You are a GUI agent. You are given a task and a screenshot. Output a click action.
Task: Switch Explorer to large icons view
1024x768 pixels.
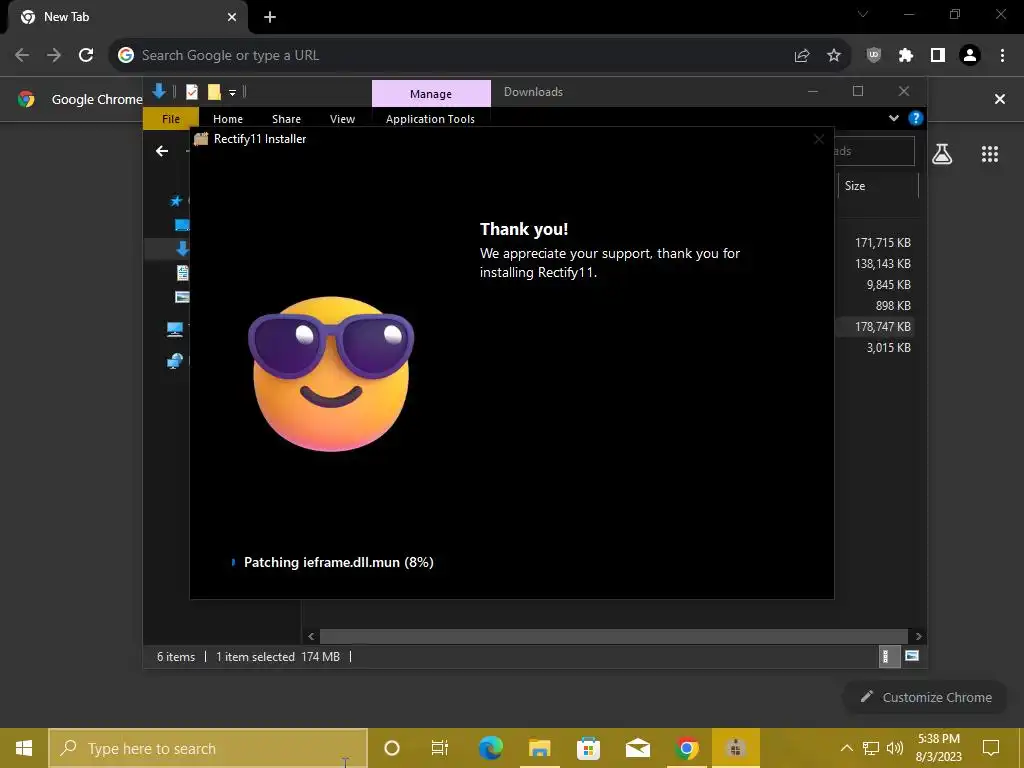[912, 656]
